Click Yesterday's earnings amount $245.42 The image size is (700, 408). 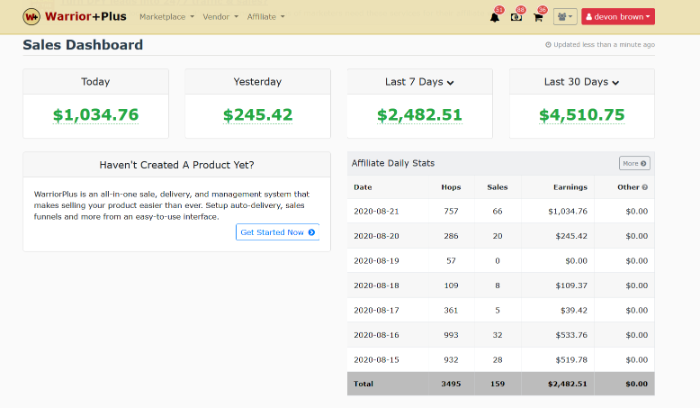point(258,115)
